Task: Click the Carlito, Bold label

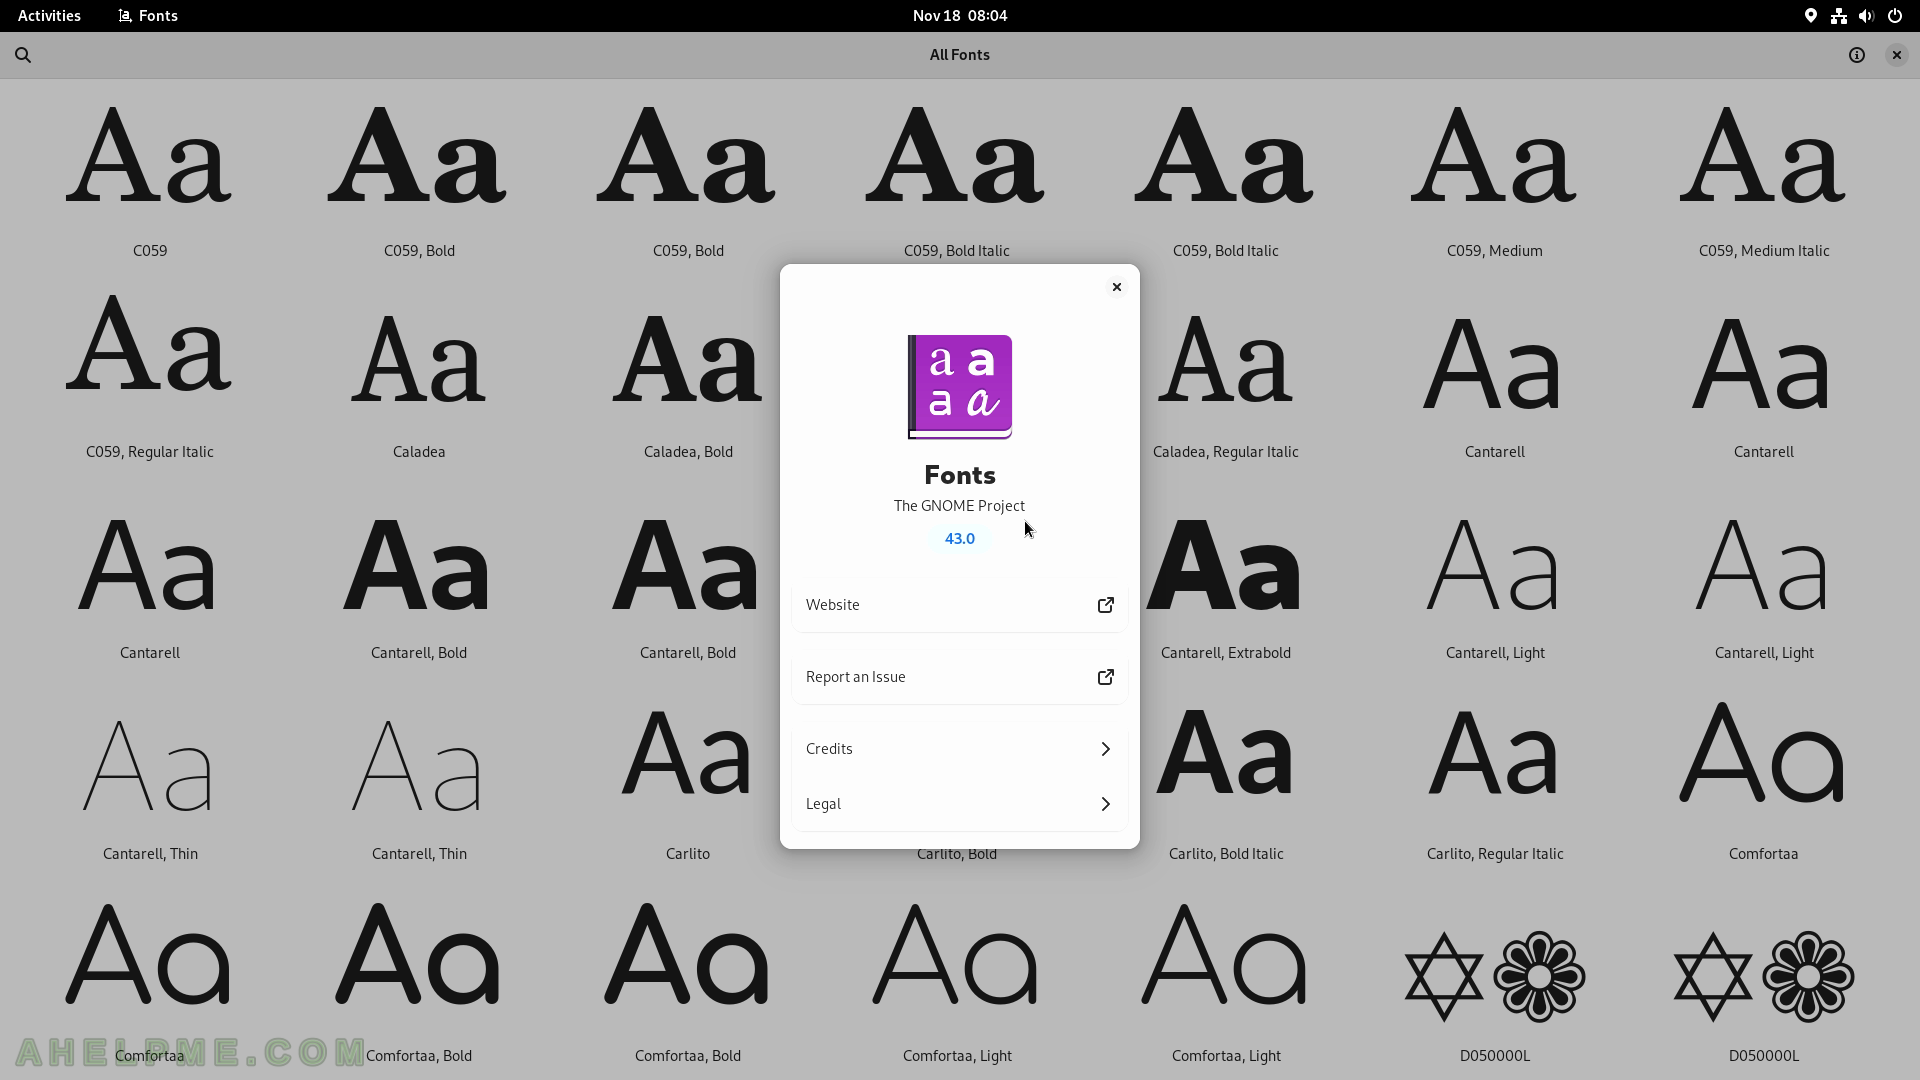Action: point(957,855)
